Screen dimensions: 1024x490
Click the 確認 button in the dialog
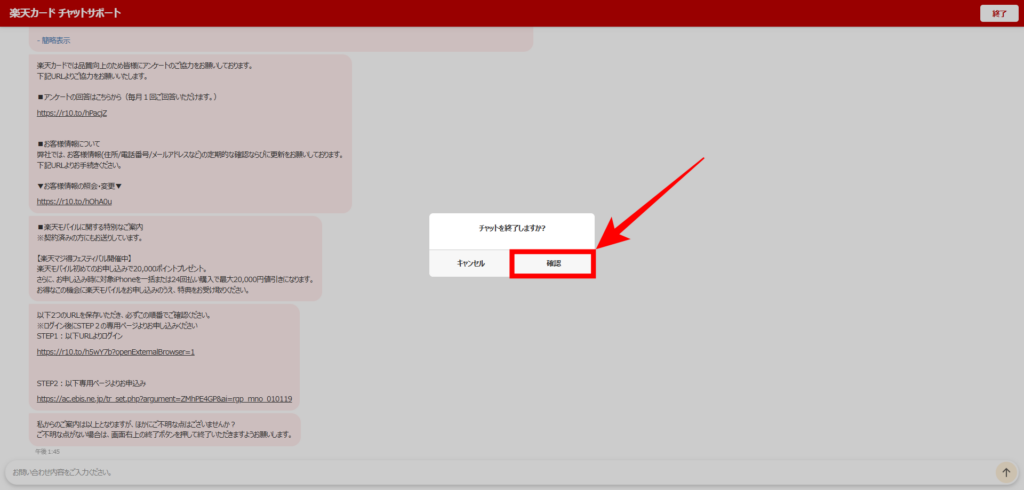coord(553,263)
